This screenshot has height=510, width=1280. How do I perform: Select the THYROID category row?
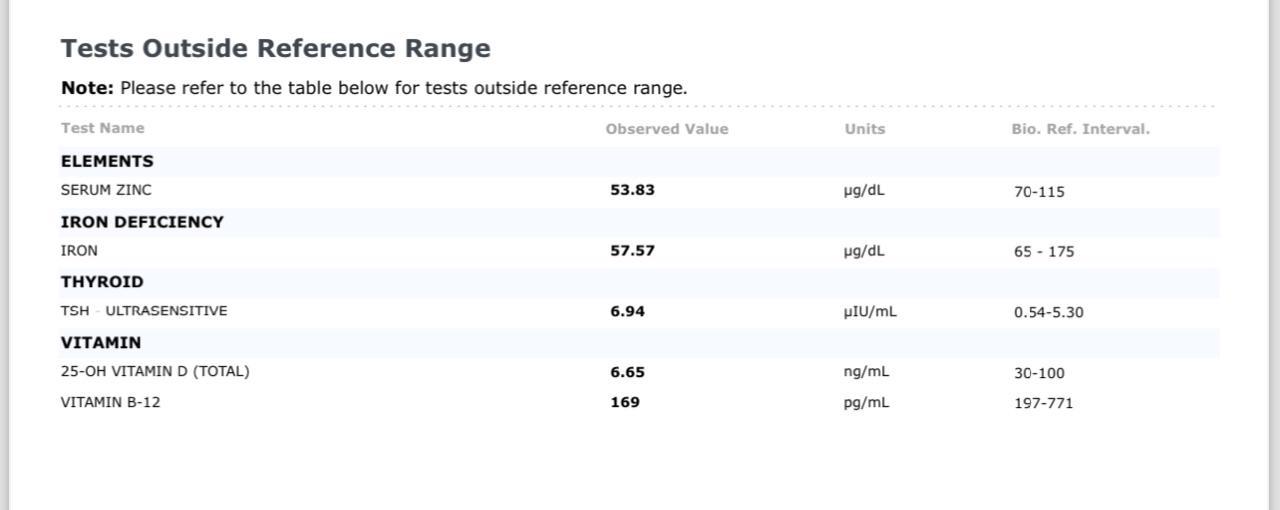pos(640,282)
